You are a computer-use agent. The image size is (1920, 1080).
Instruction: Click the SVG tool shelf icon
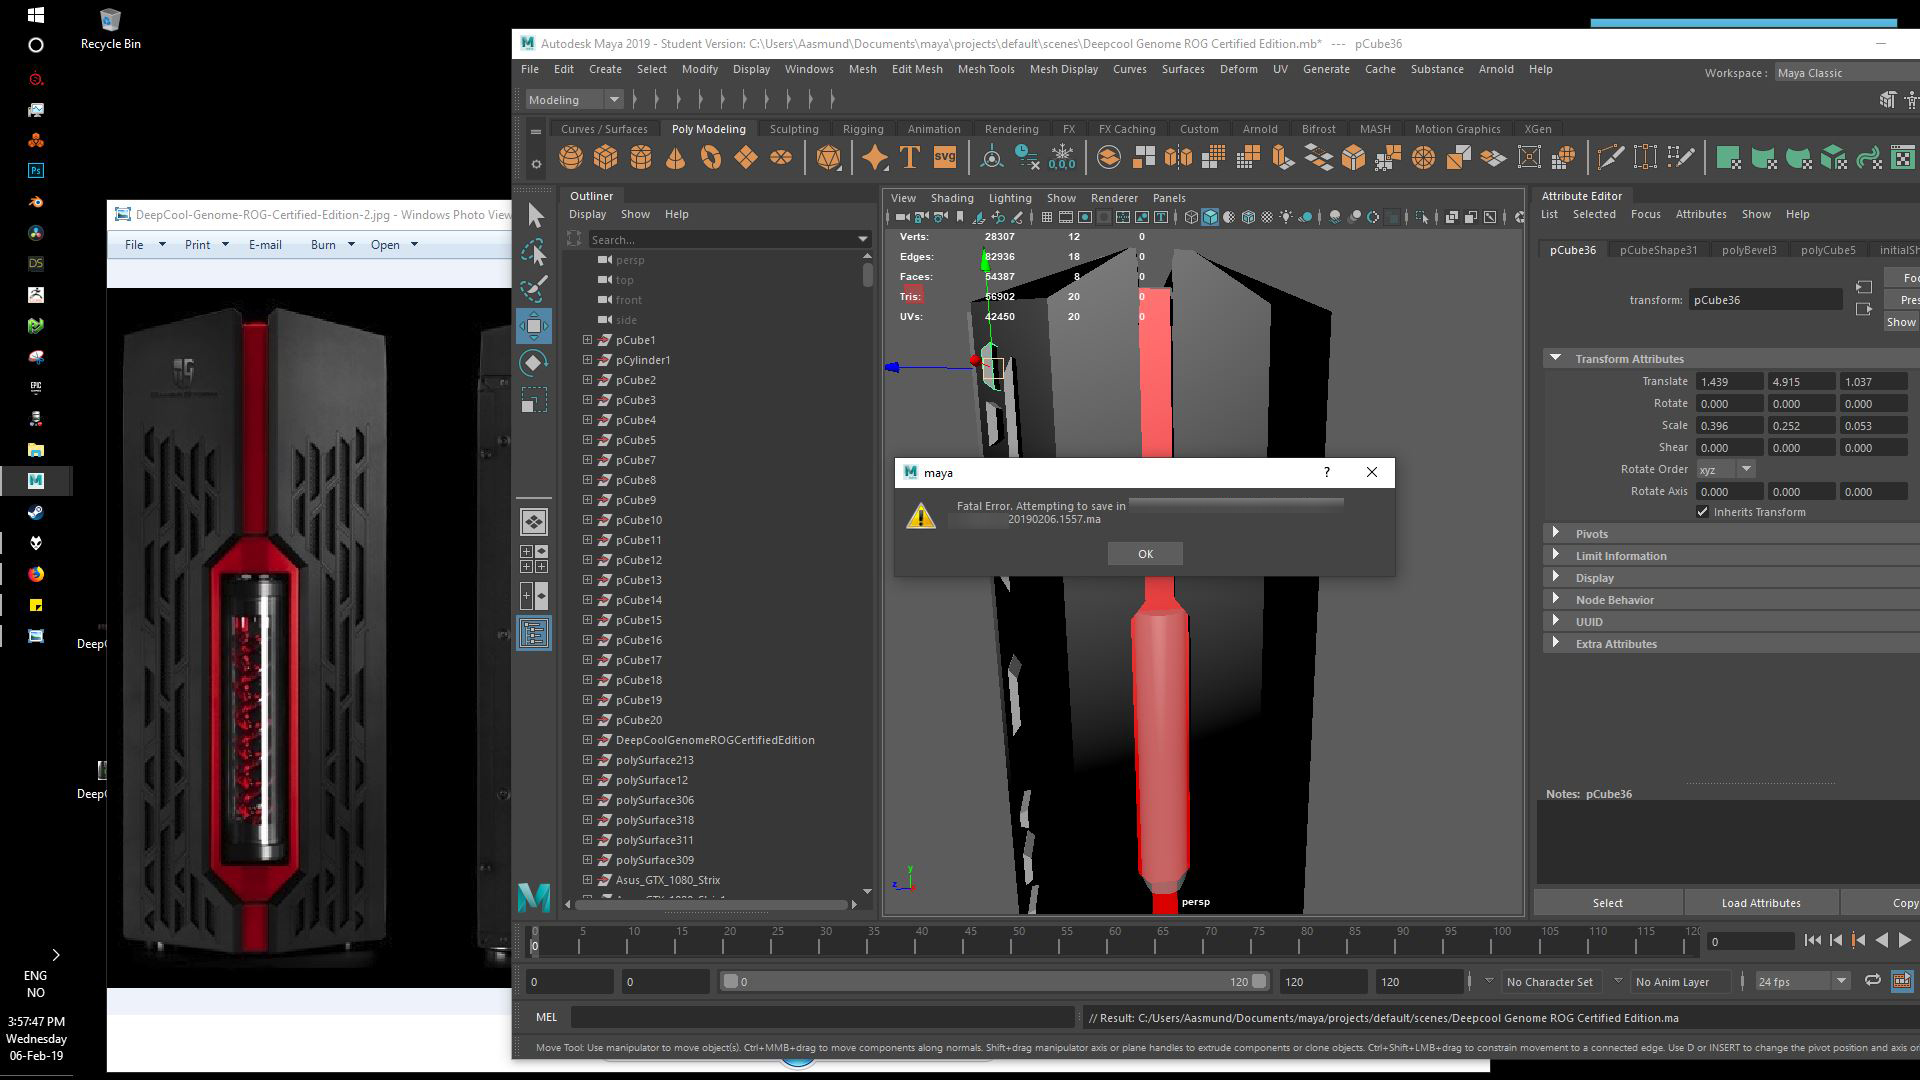(944, 157)
